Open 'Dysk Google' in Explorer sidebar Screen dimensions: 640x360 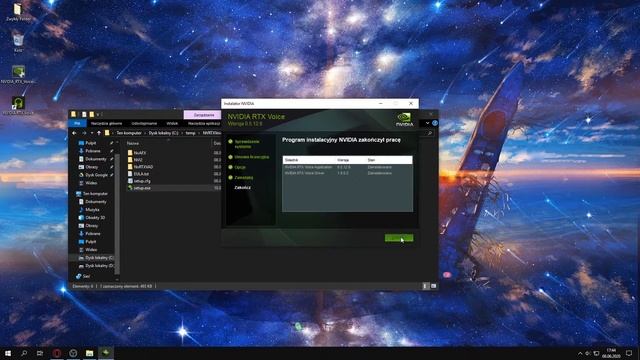point(96,175)
